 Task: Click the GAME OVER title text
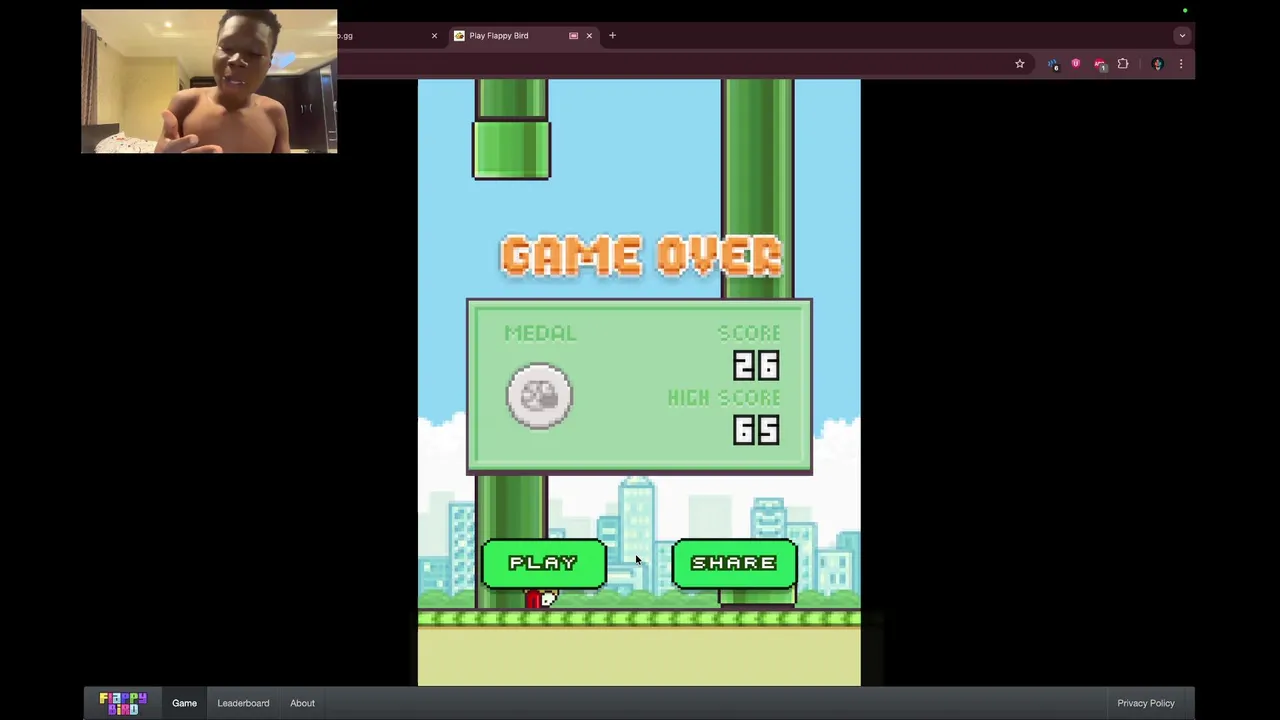[x=641, y=256]
